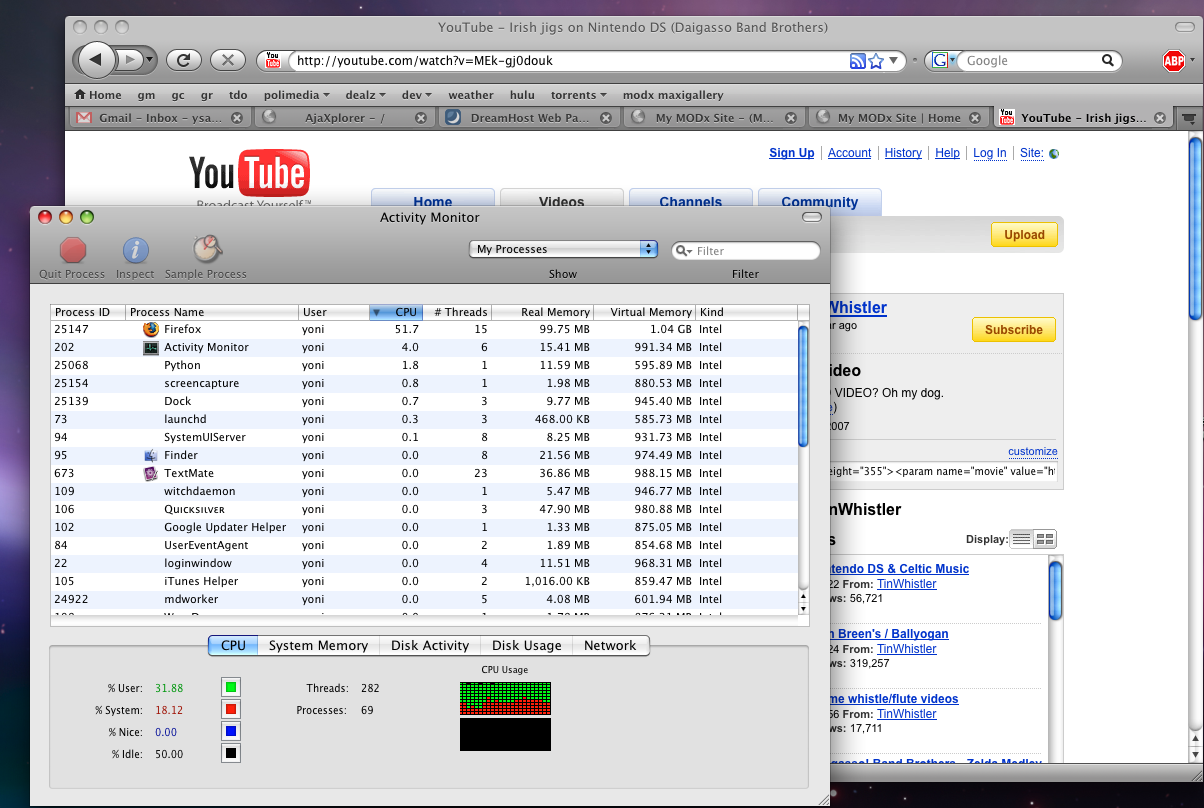The image size is (1204, 808).
Task: Switch YouTube sidebar to list display
Action: (x=1021, y=539)
